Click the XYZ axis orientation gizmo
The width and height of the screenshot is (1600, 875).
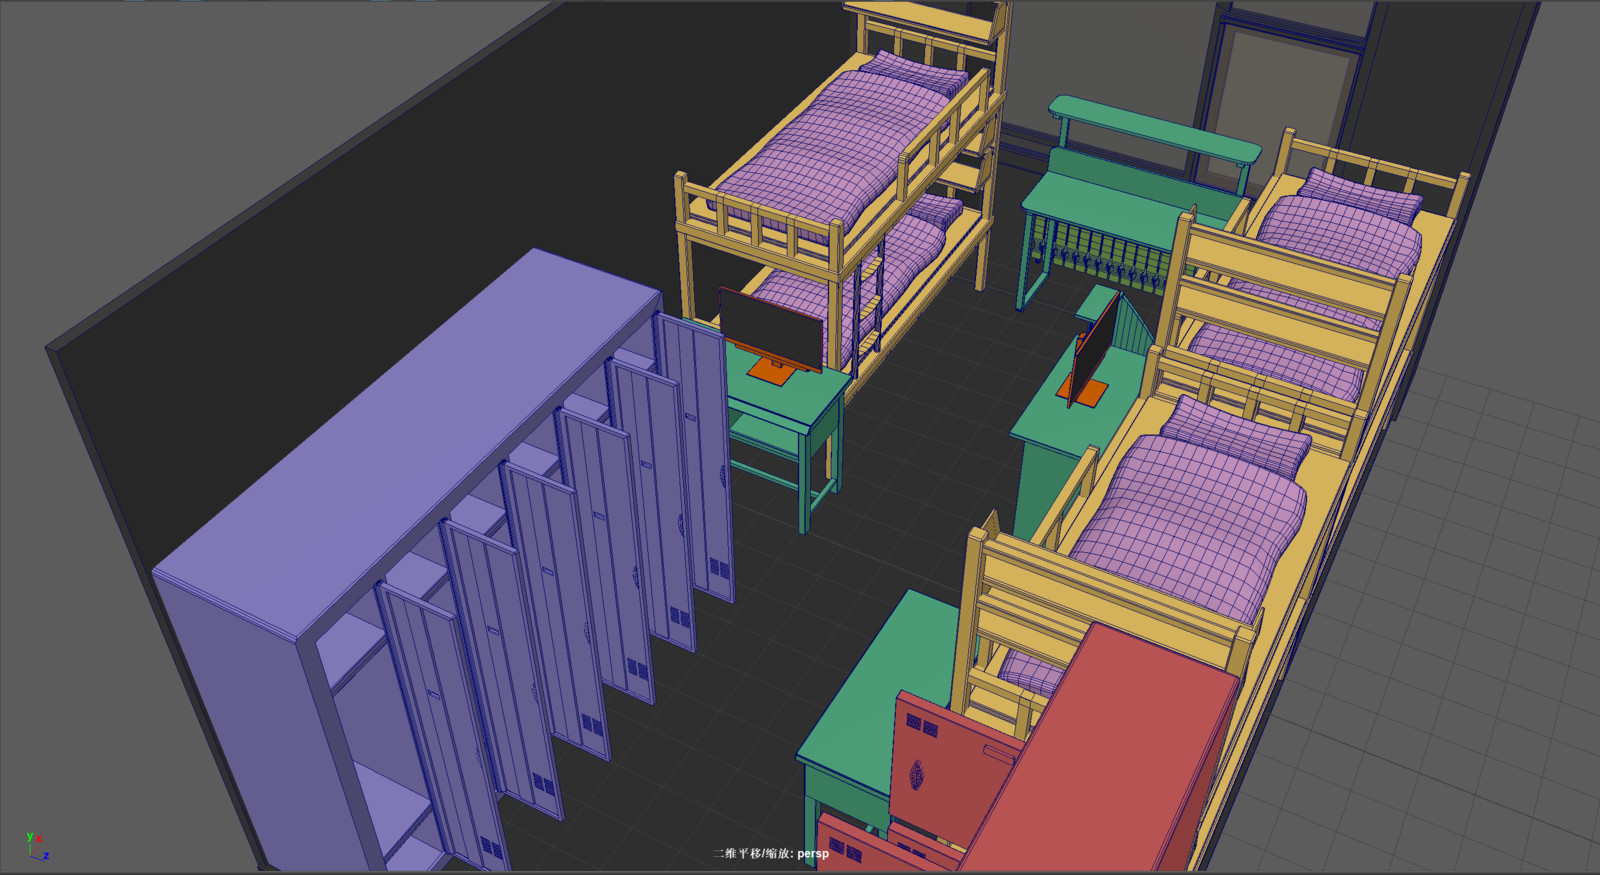click(x=37, y=846)
